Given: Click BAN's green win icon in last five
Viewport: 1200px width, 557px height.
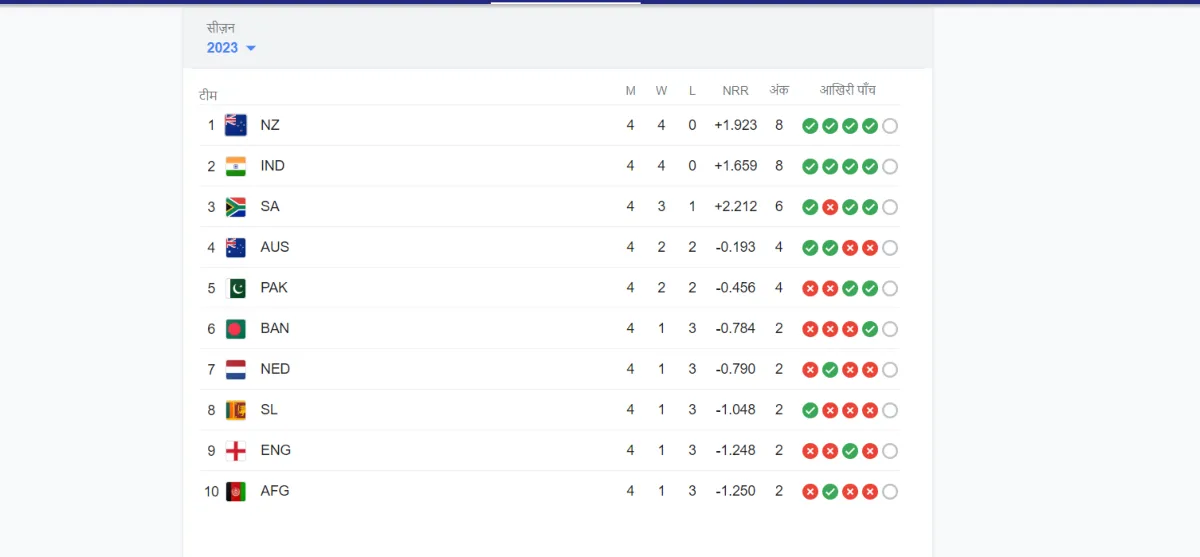Looking at the screenshot, I should coord(870,329).
